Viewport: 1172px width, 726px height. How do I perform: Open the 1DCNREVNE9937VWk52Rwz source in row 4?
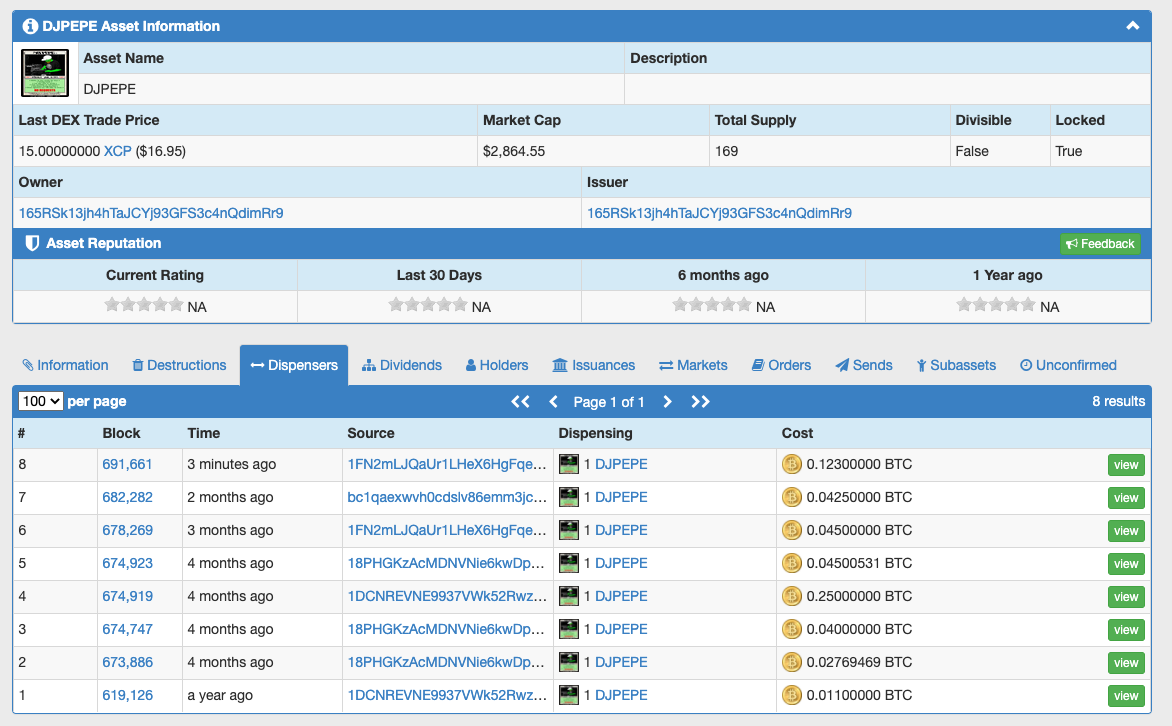point(447,596)
